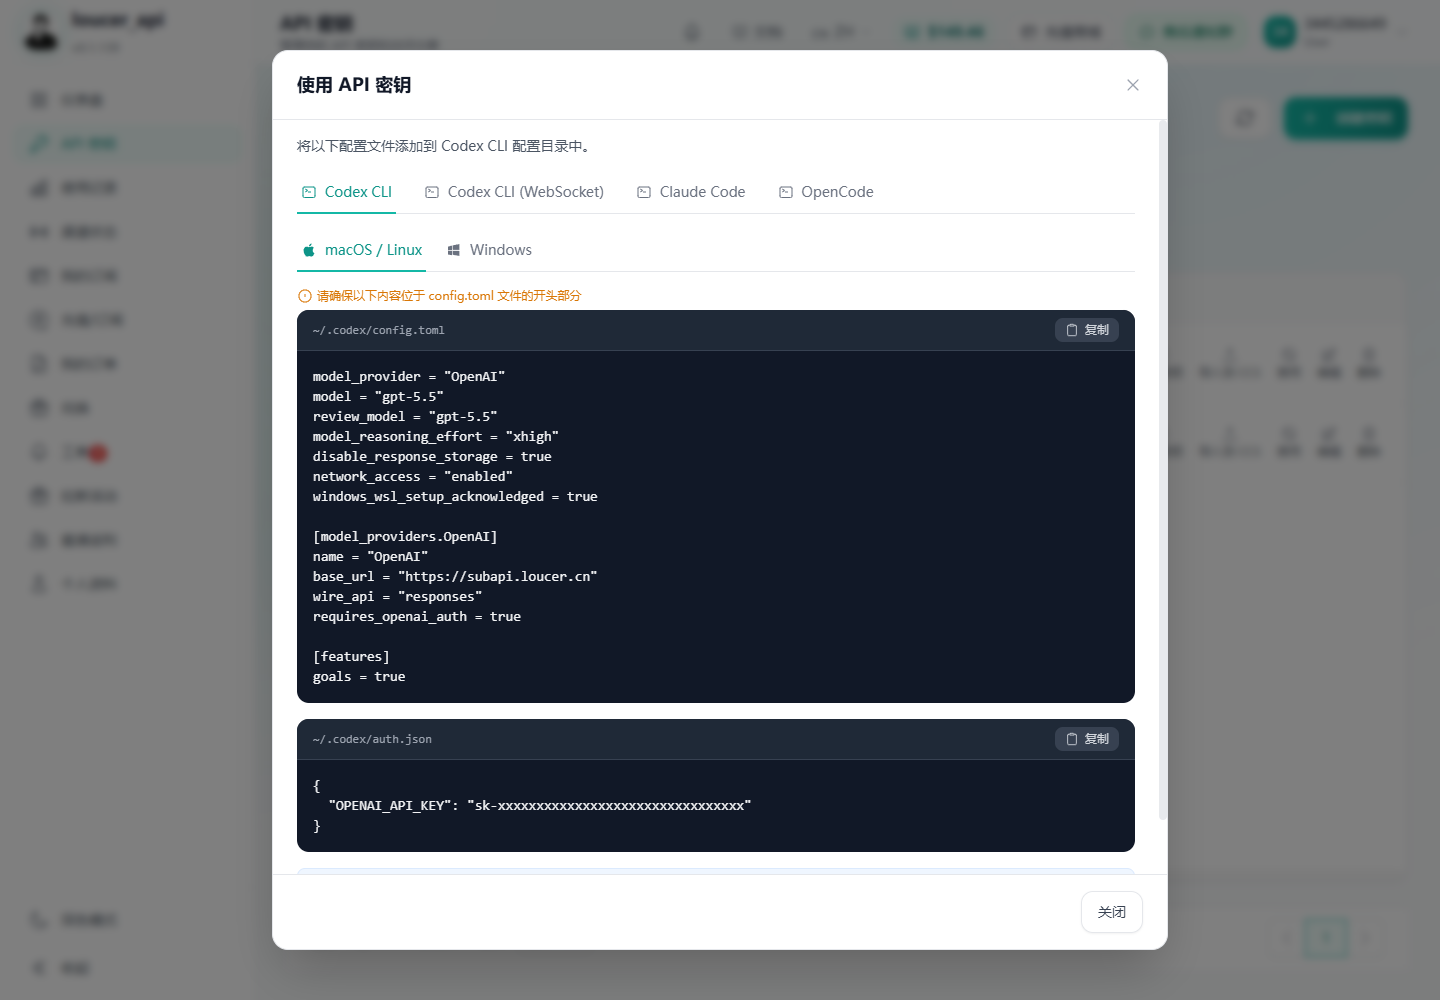Click the dialog's vertical scrollbar
The image size is (1440, 1000).
[x=1162, y=470]
